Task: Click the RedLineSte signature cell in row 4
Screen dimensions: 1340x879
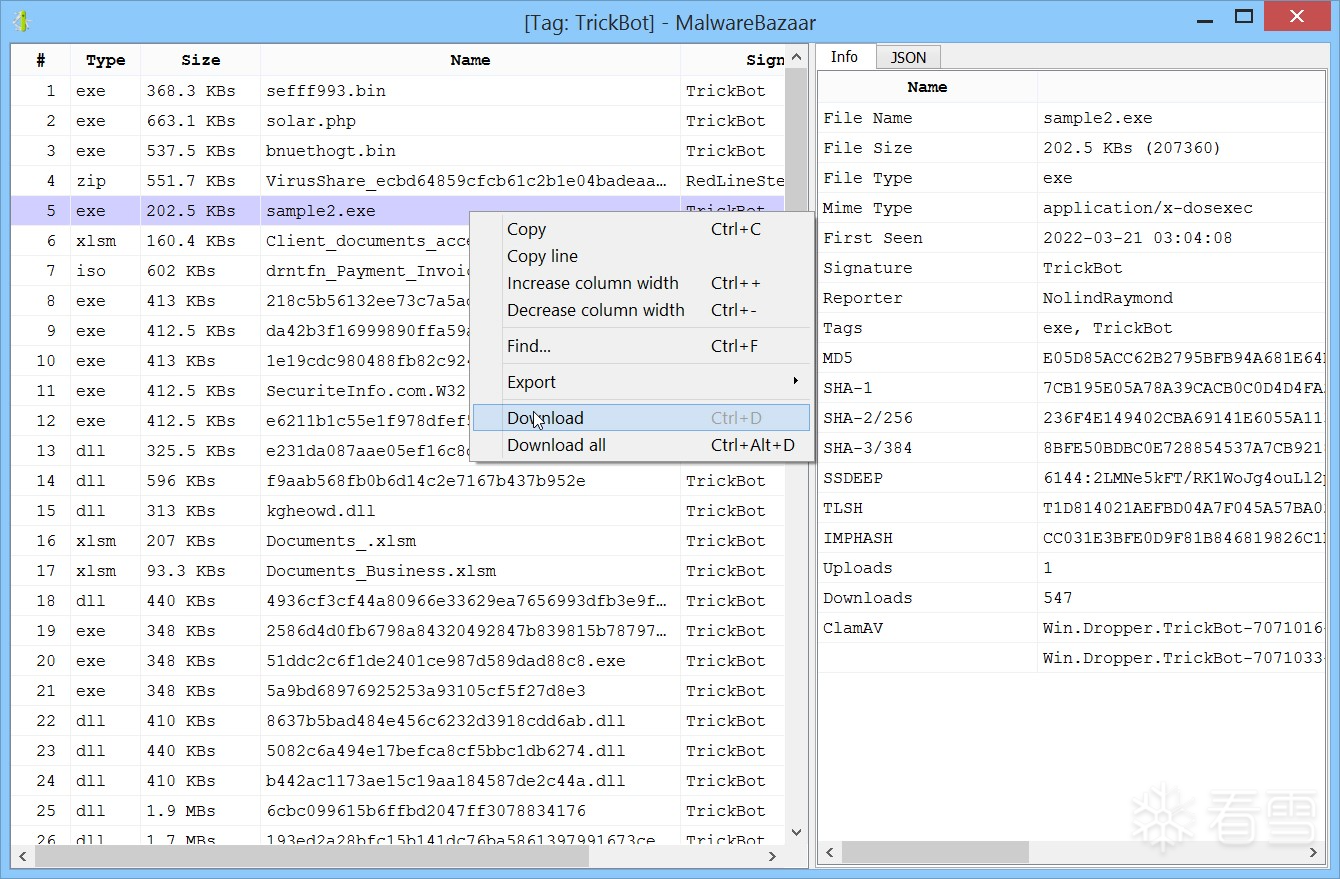Action: (735, 181)
